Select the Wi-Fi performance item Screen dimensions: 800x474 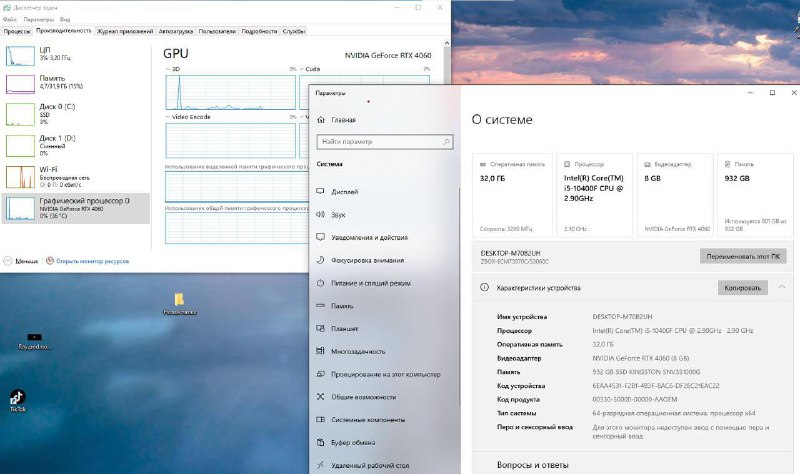(x=76, y=177)
